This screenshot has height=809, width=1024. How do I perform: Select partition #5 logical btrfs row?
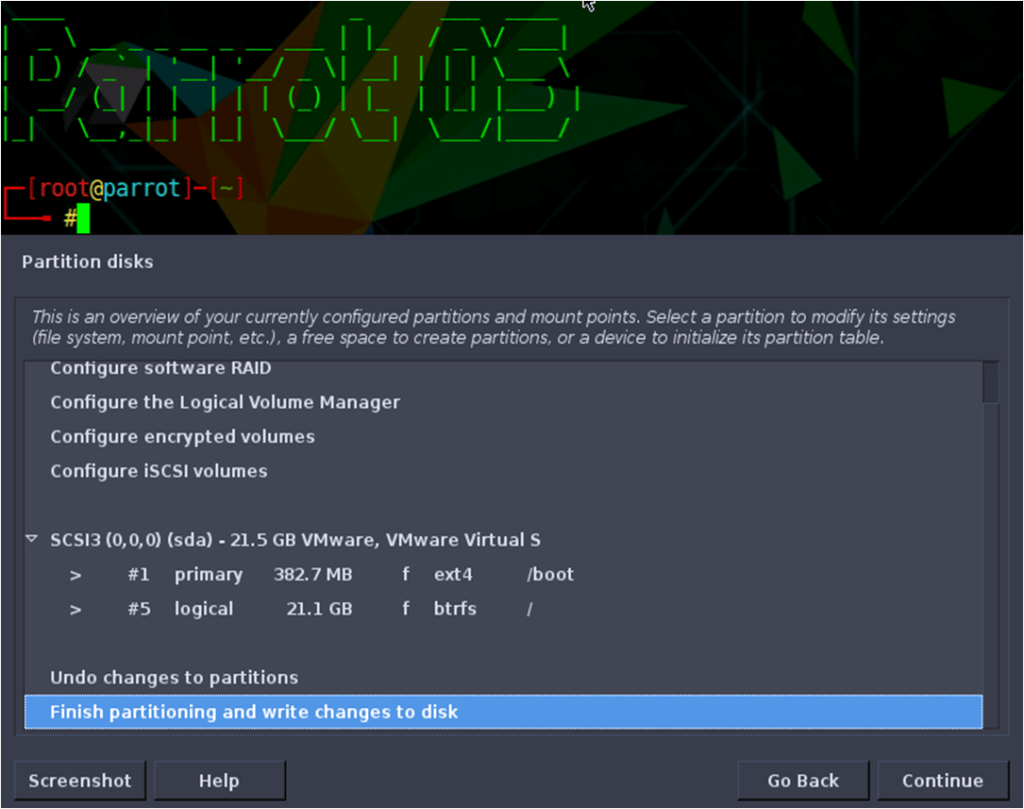504,609
